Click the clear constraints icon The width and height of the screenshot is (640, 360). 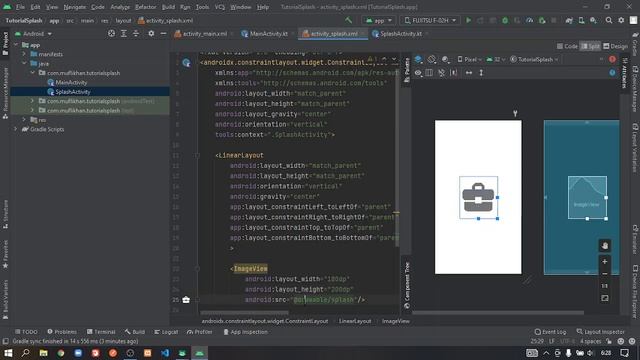[x=441, y=73]
